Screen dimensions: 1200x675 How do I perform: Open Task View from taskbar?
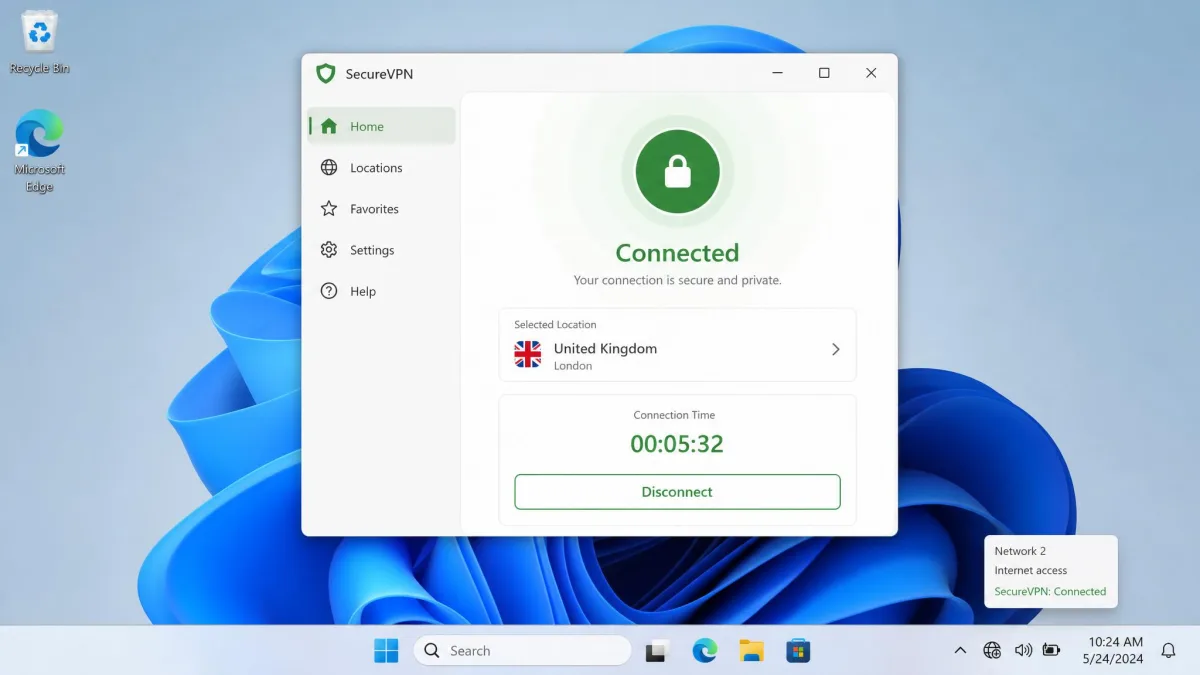[x=657, y=651]
